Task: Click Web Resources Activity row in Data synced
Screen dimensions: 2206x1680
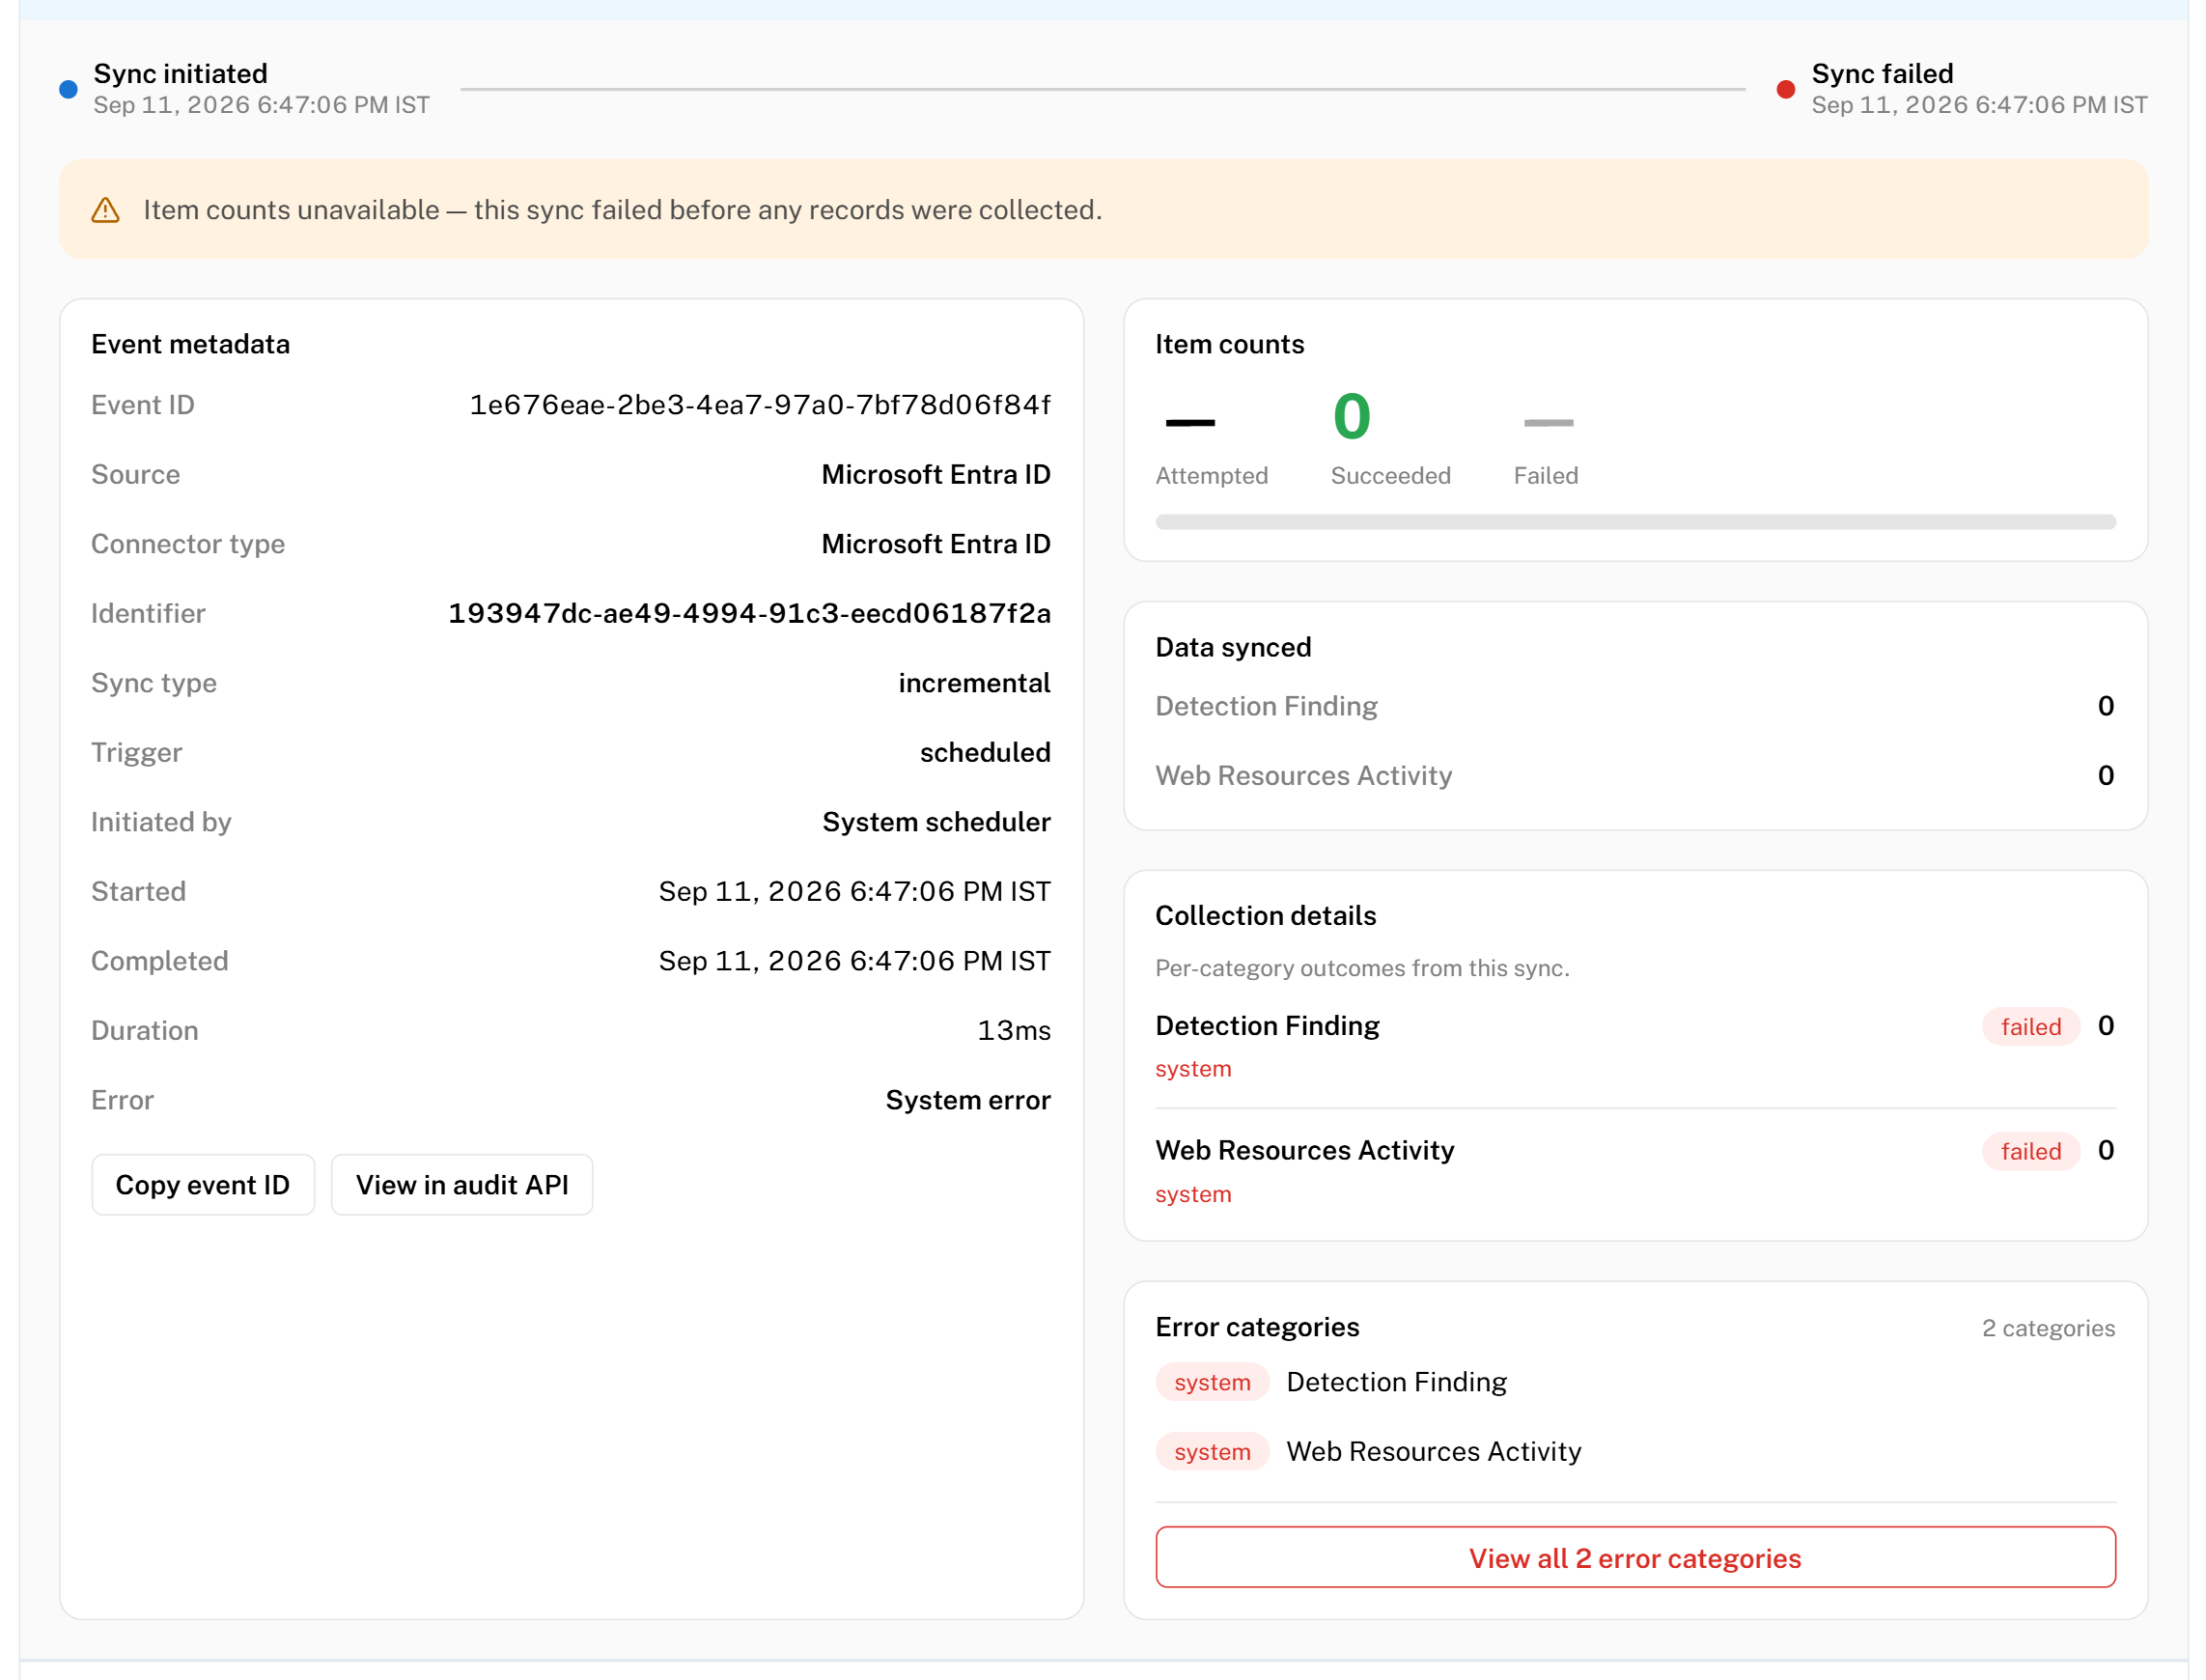Action: [x=1636, y=776]
